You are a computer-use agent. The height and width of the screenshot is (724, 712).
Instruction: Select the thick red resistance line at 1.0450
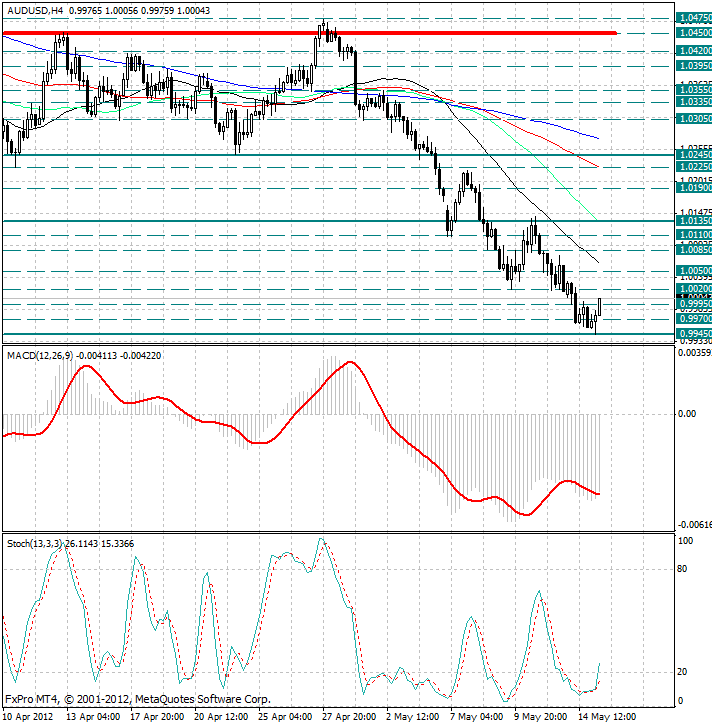coord(300,33)
